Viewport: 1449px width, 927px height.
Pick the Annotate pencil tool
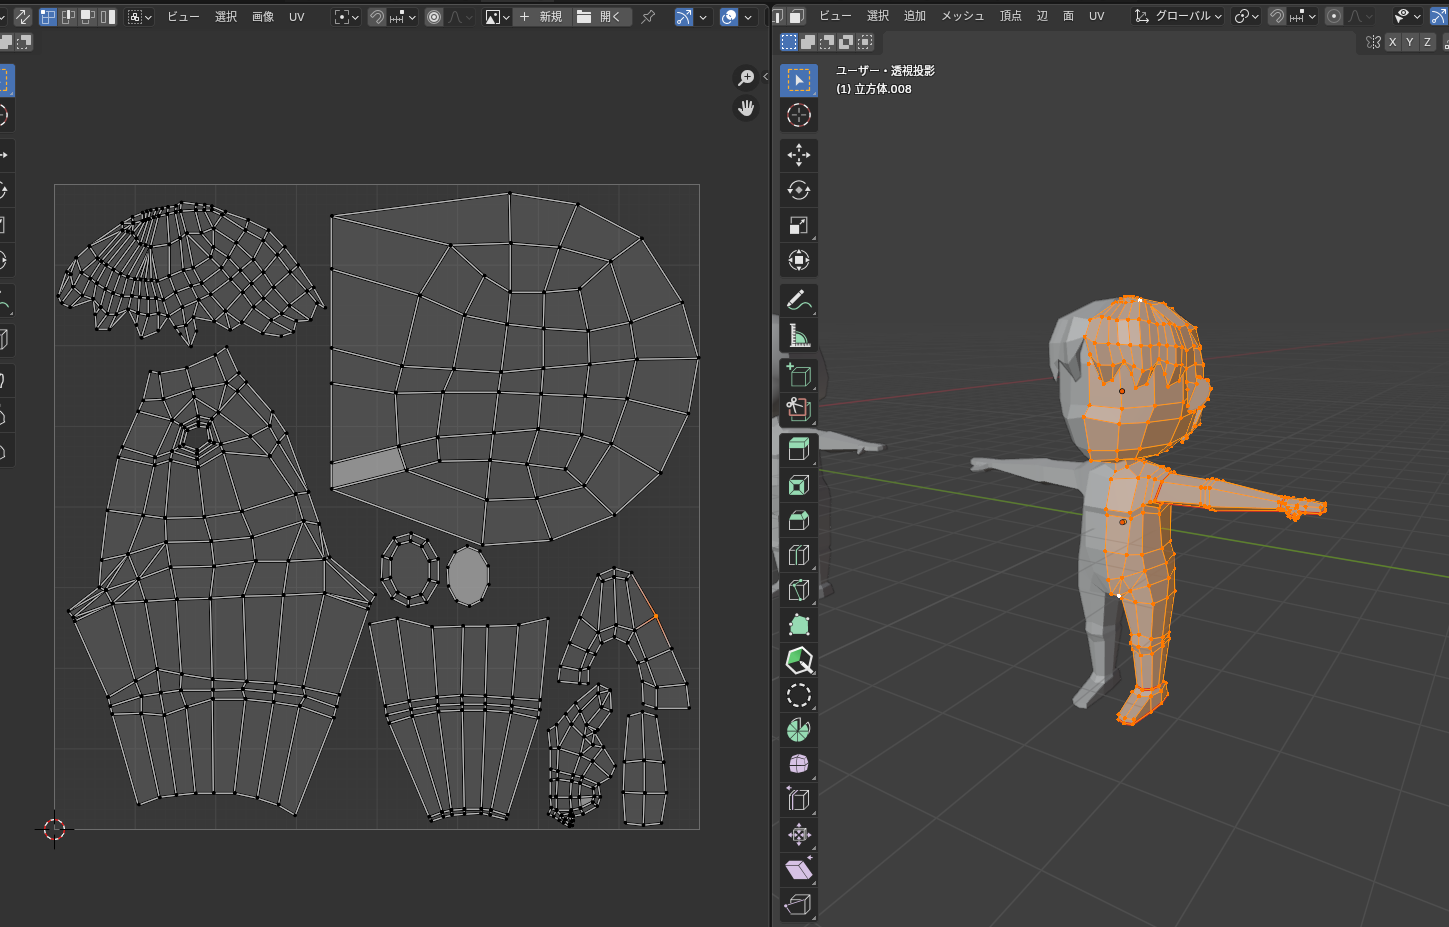point(798,300)
